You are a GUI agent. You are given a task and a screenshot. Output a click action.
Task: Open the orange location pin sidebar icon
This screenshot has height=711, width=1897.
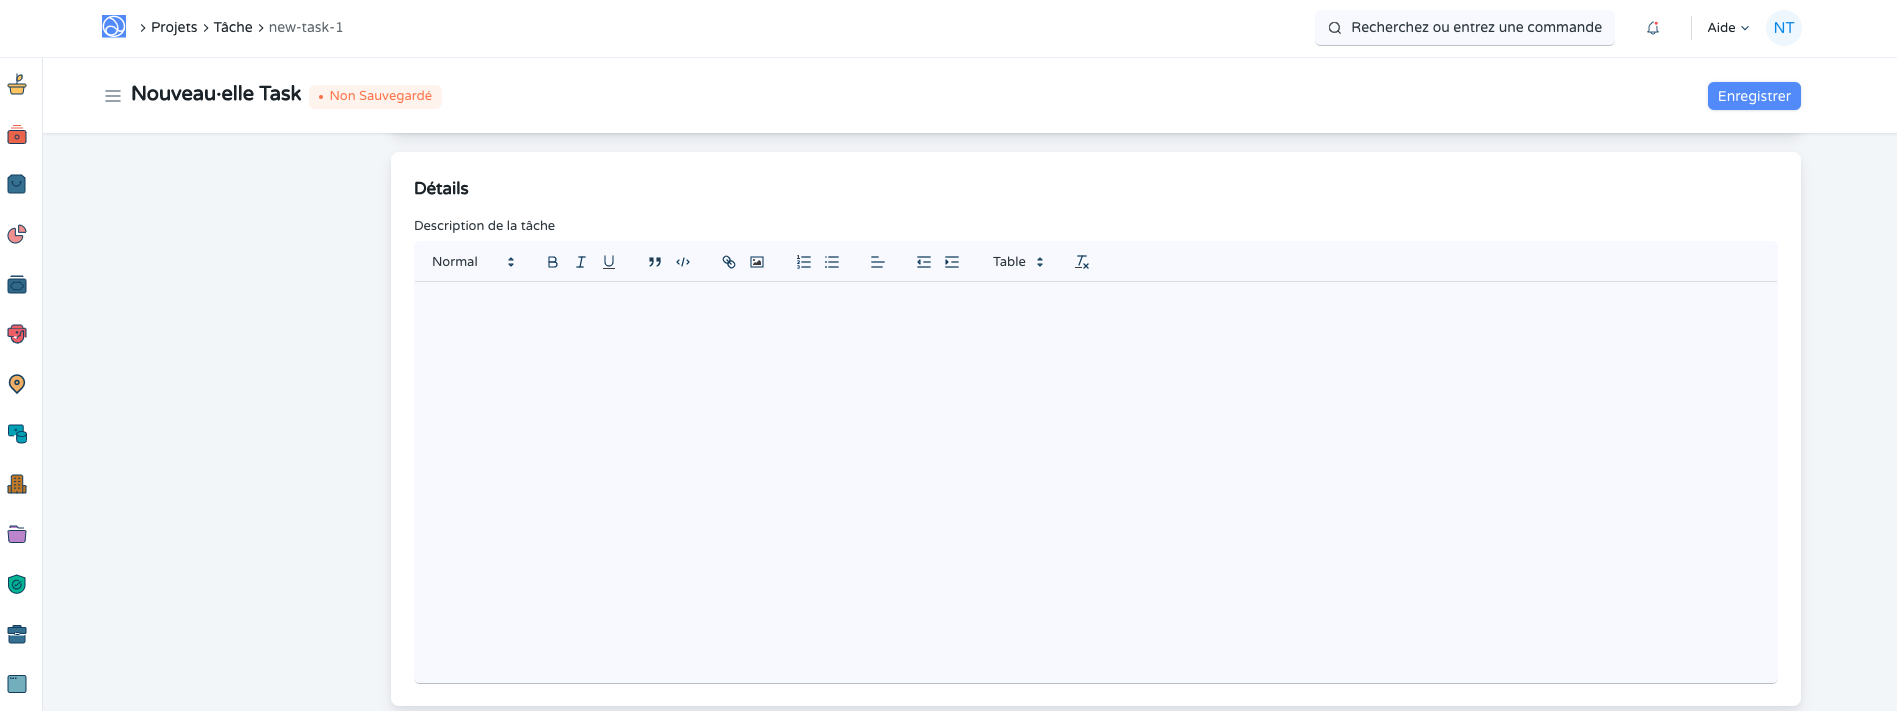pyautogui.click(x=17, y=384)
